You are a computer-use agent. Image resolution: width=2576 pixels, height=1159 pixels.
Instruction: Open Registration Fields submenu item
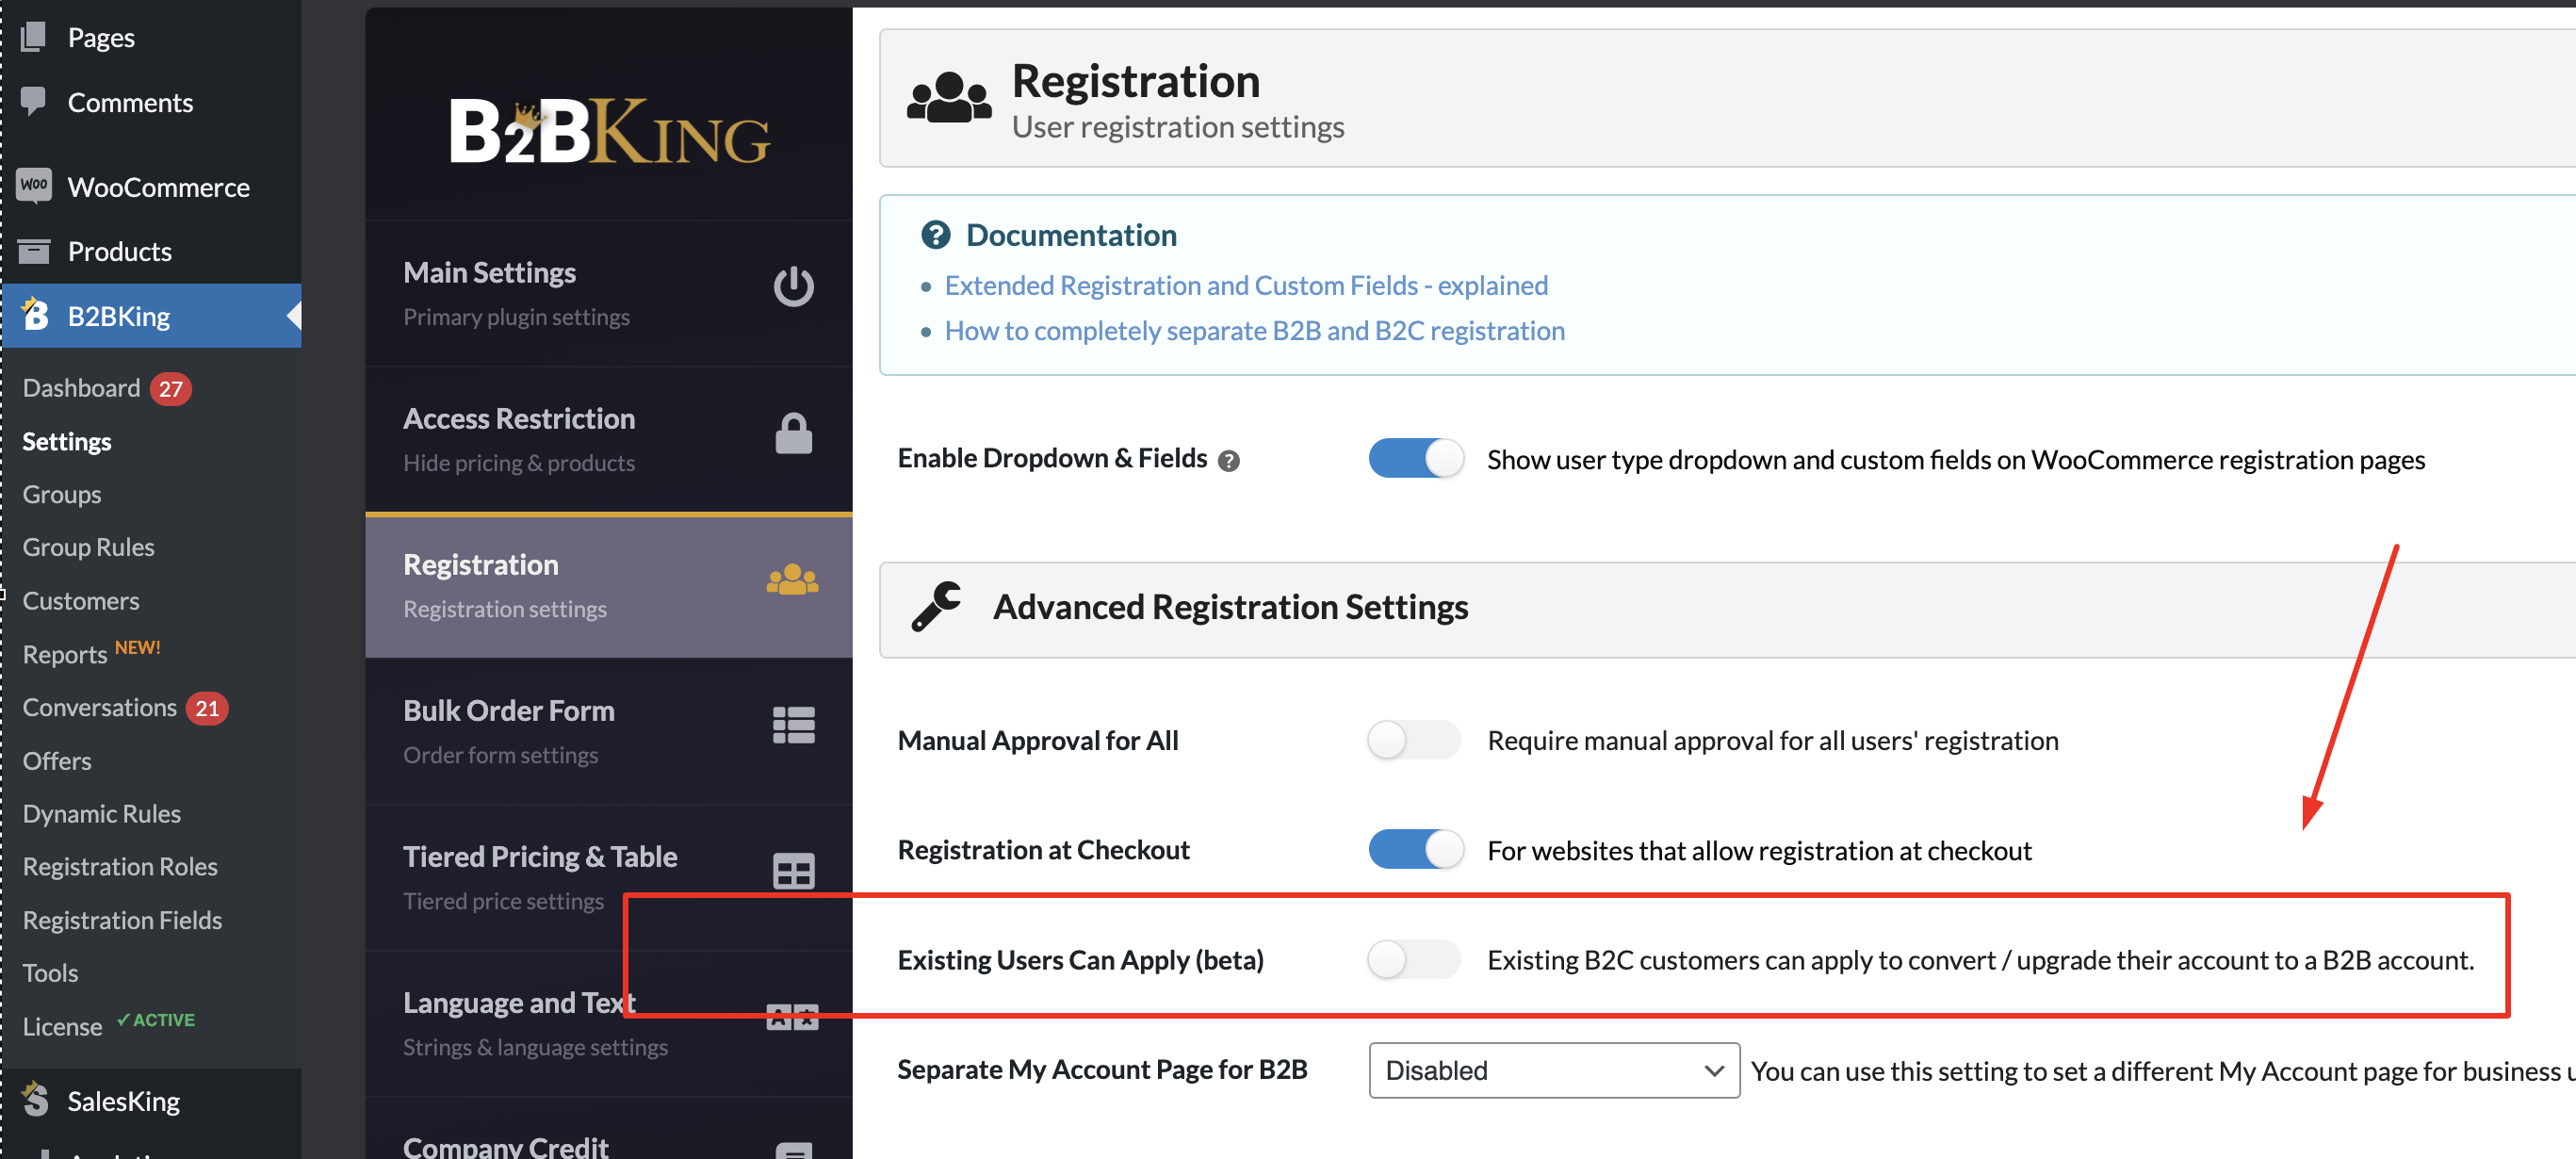(122, 919)
